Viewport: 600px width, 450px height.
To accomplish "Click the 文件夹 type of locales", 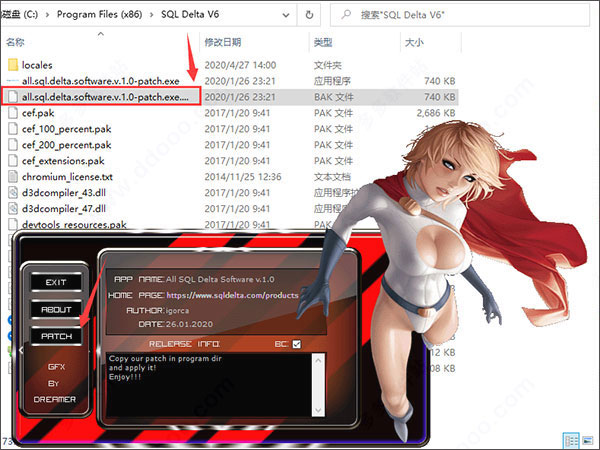I will [328, 65].
